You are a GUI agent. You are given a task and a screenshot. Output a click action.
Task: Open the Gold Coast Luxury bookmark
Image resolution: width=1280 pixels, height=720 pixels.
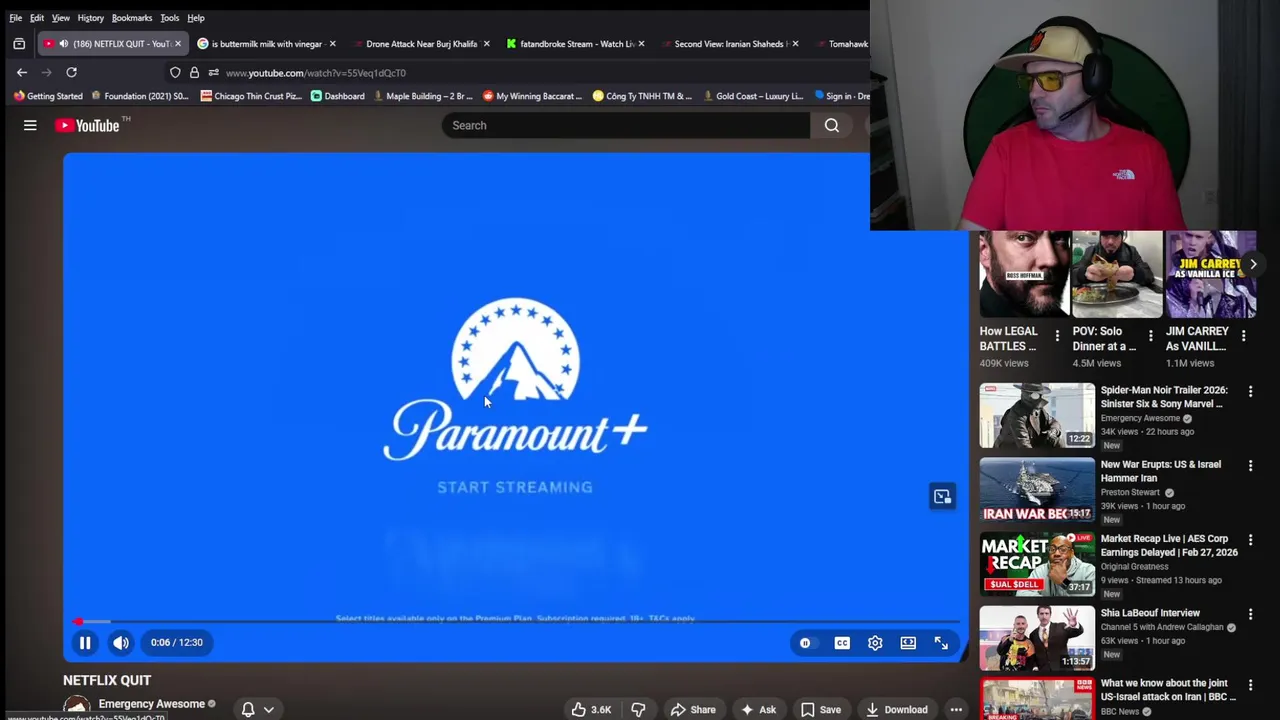click(752, 96)
